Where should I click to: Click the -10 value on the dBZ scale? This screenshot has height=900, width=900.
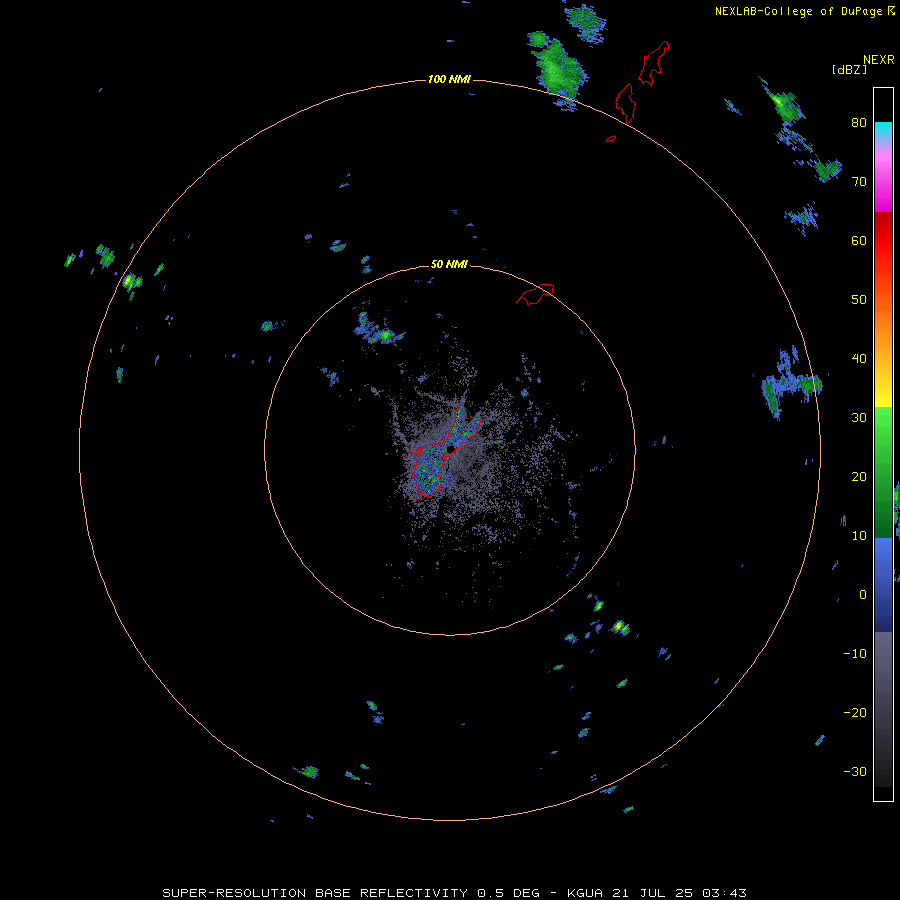[x=855, y=654]
